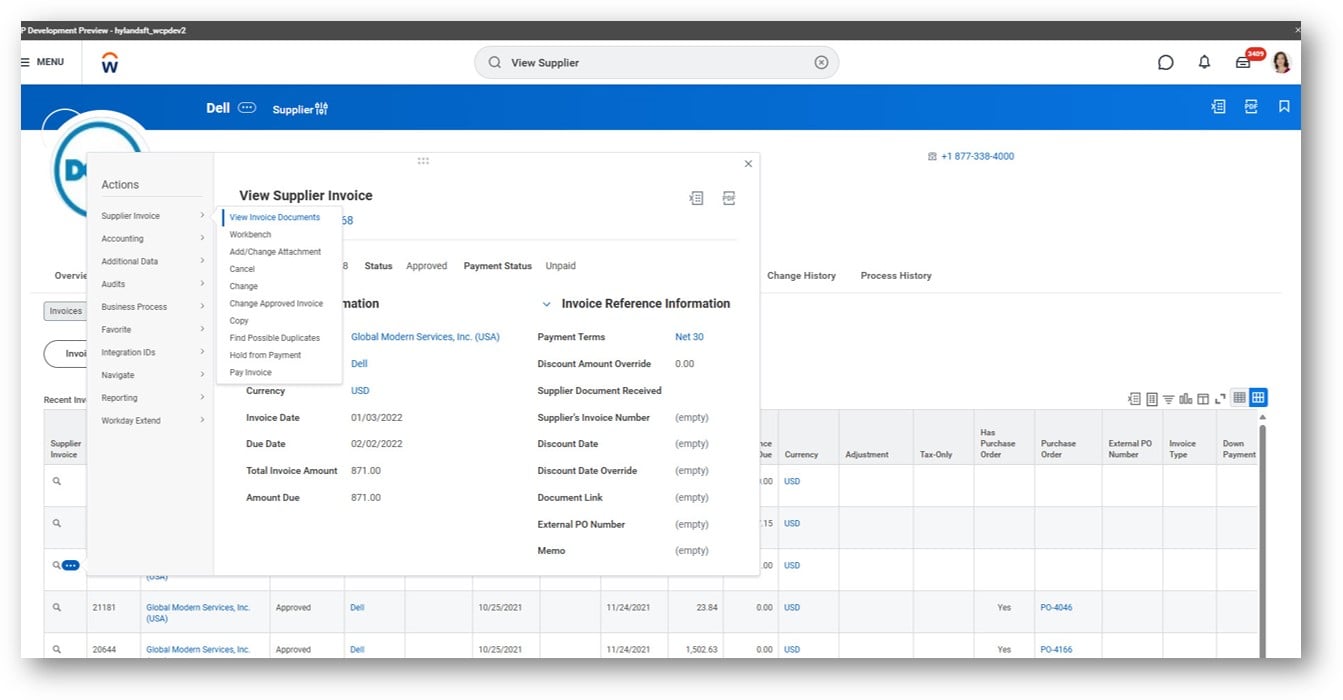Click the Supplier configure sliders icon
The width and height of the screenshot is (1343, 700).
coord(321,108)
